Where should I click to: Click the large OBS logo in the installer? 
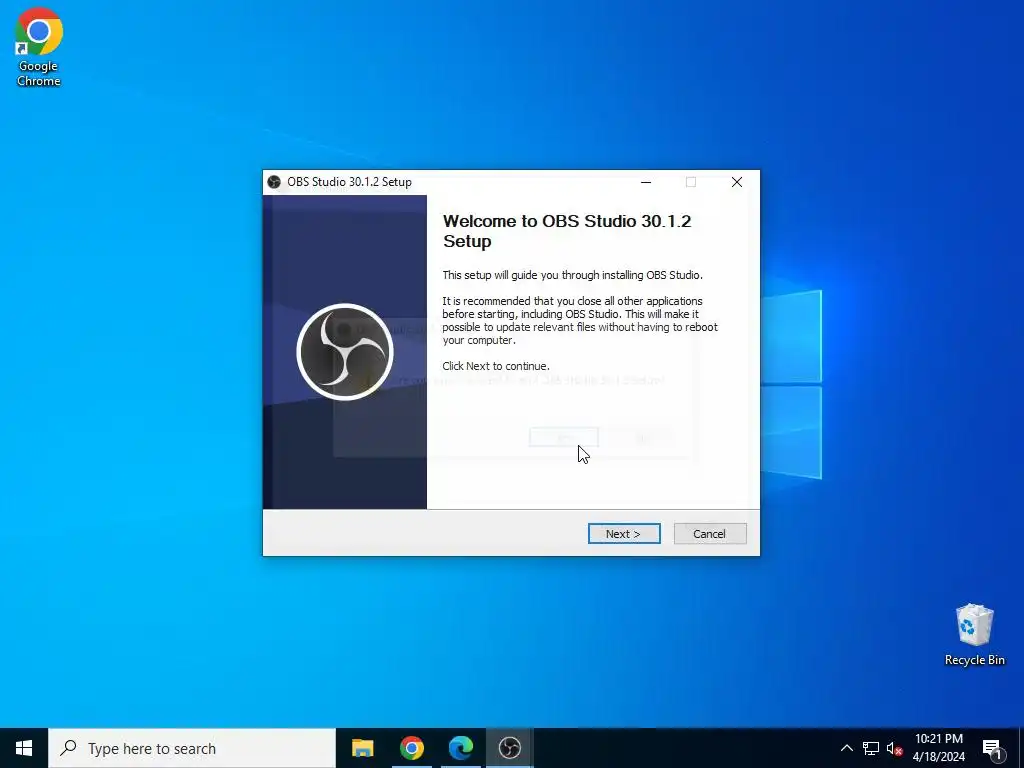[345, 352]
